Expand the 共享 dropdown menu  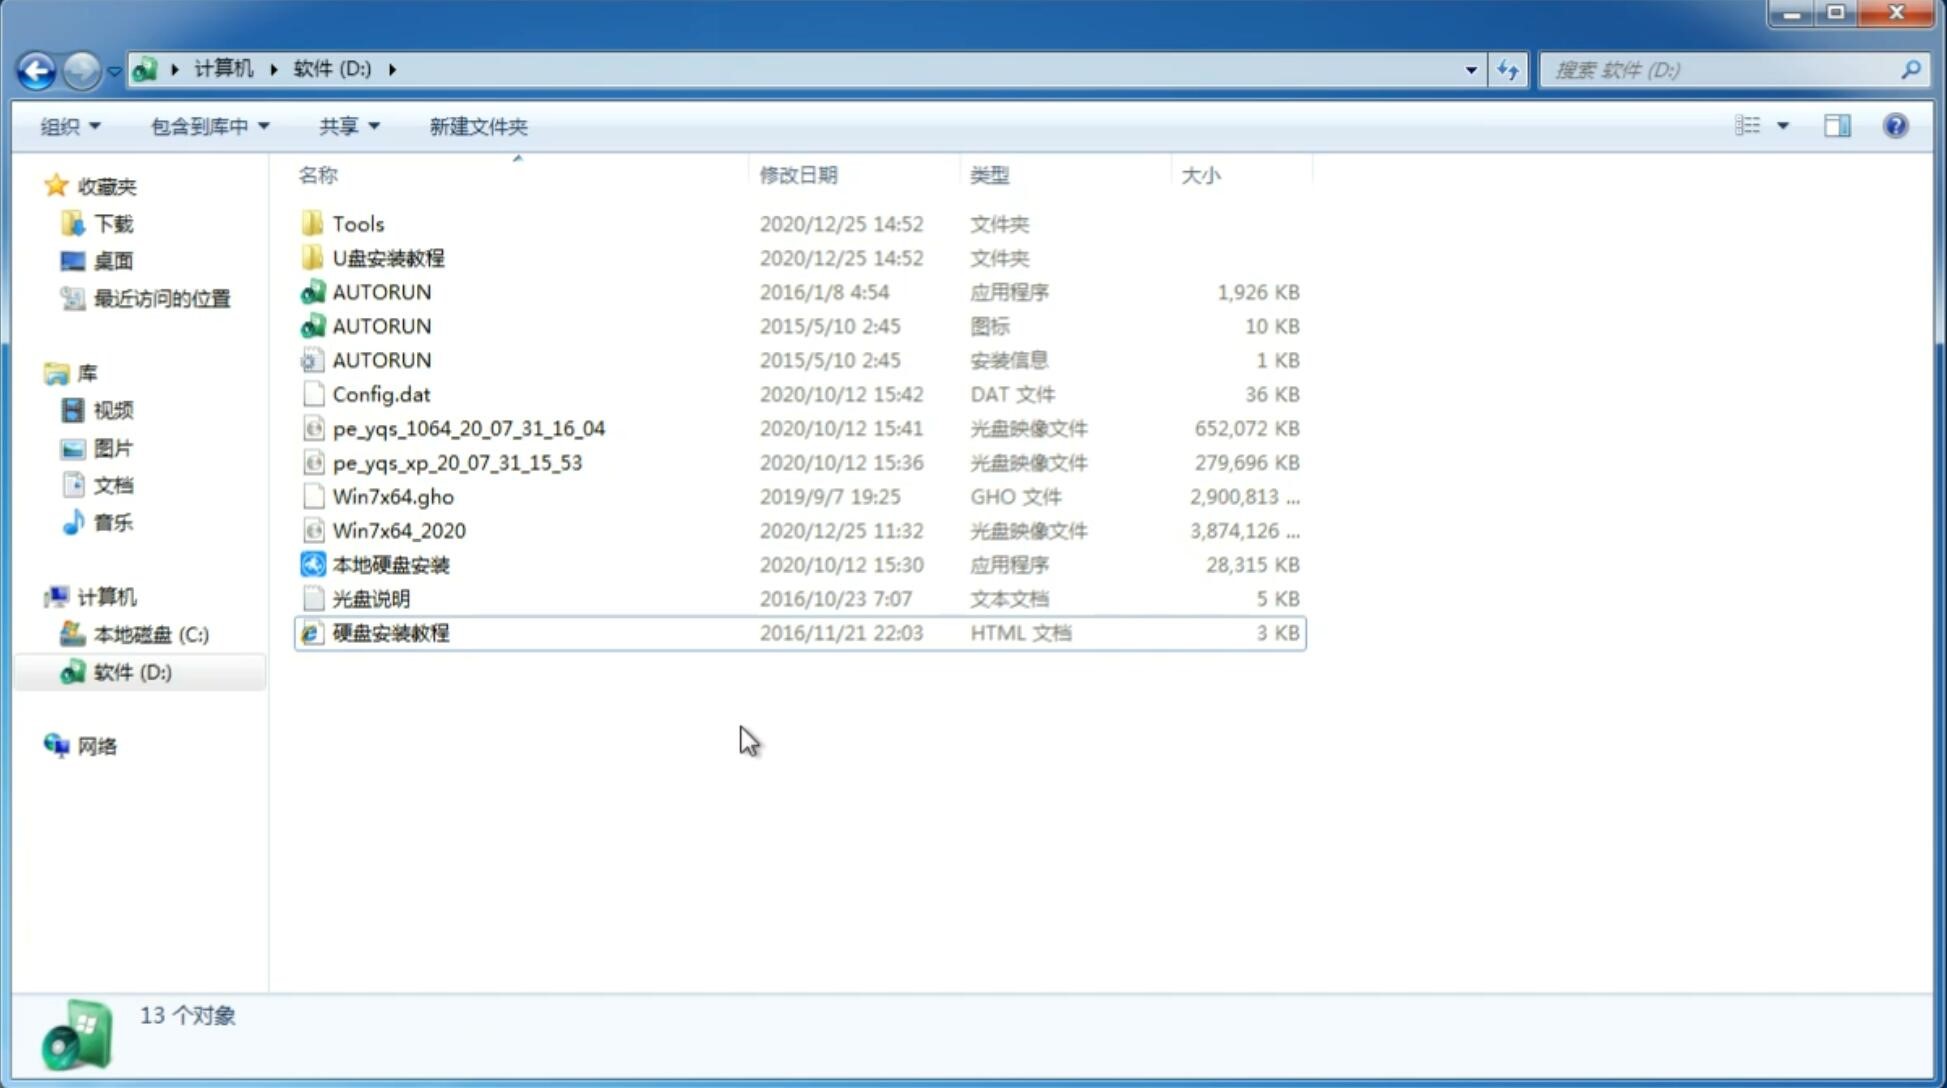coord(346,126)
